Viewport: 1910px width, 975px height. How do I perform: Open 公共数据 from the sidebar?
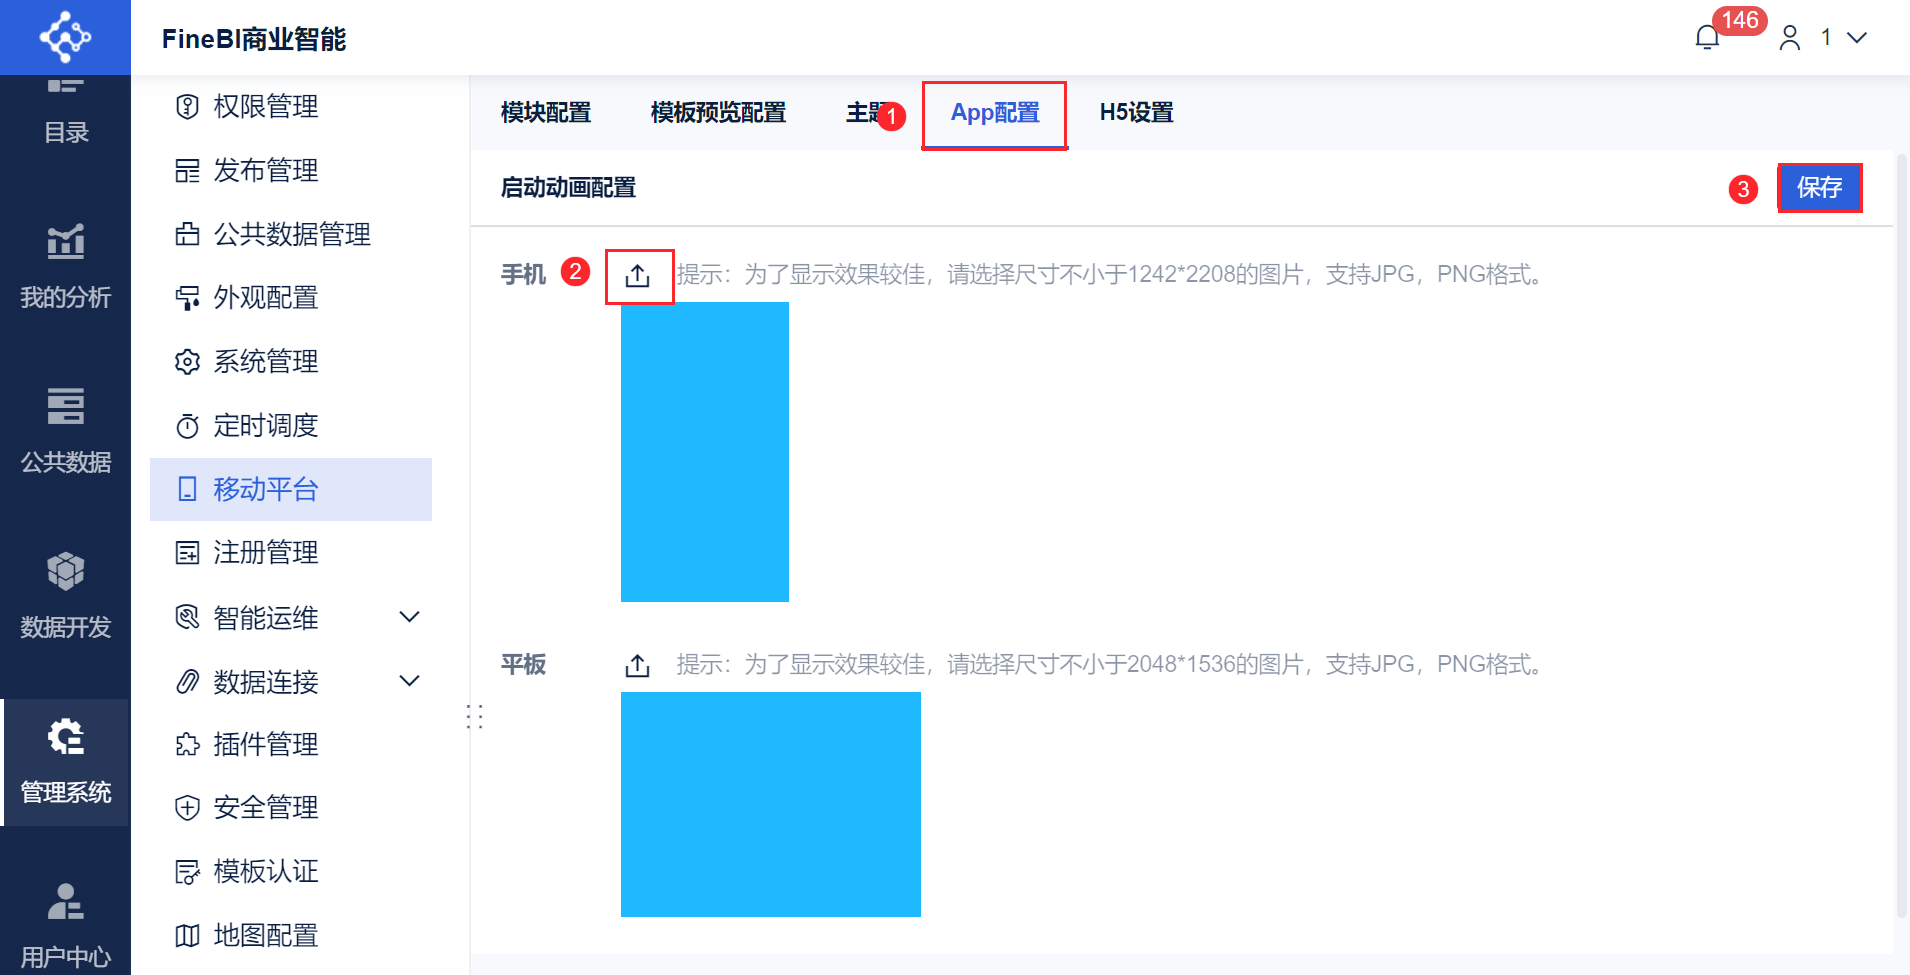click(x=65, y=430)
